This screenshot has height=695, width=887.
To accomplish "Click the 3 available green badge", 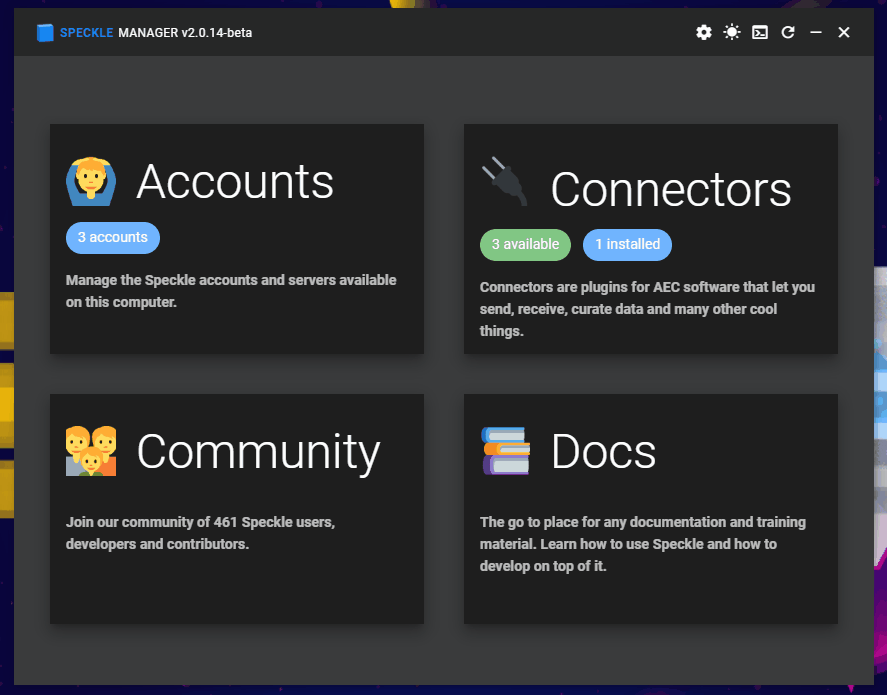I will (x=525, y=244).
